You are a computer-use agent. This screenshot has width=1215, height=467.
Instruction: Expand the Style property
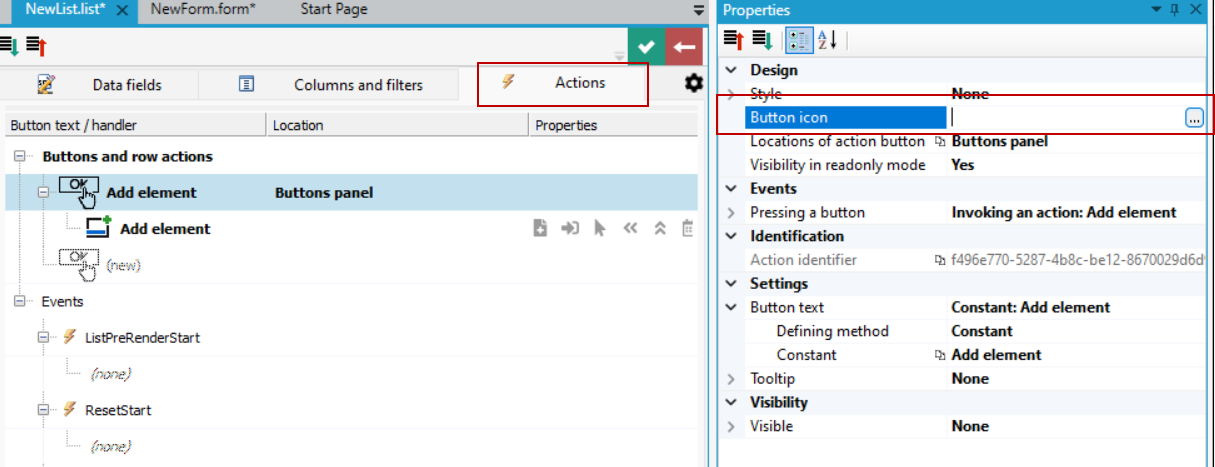[730, 94]
